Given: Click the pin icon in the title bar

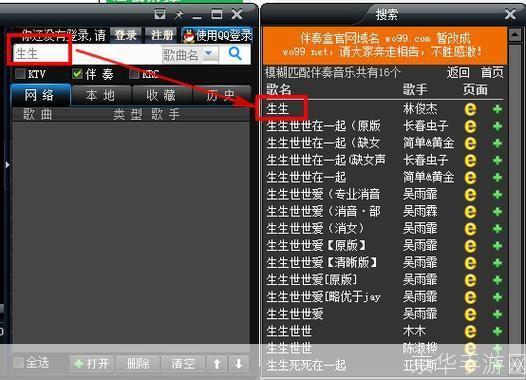Looking at the screenshot, I should (179, 14).
